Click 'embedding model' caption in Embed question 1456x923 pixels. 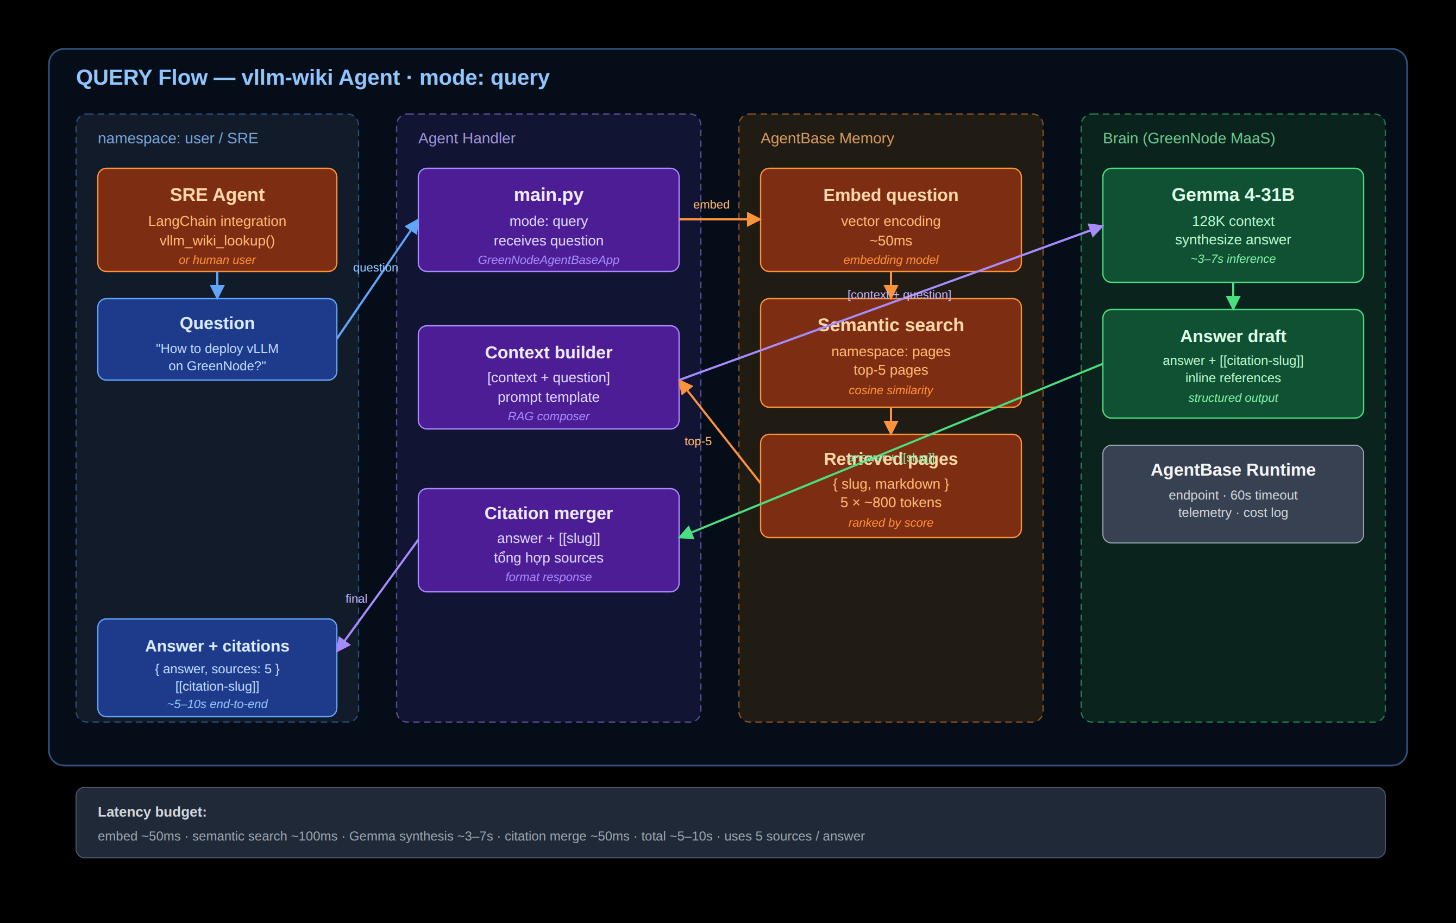pyautogui.click(x=891, y=260)
